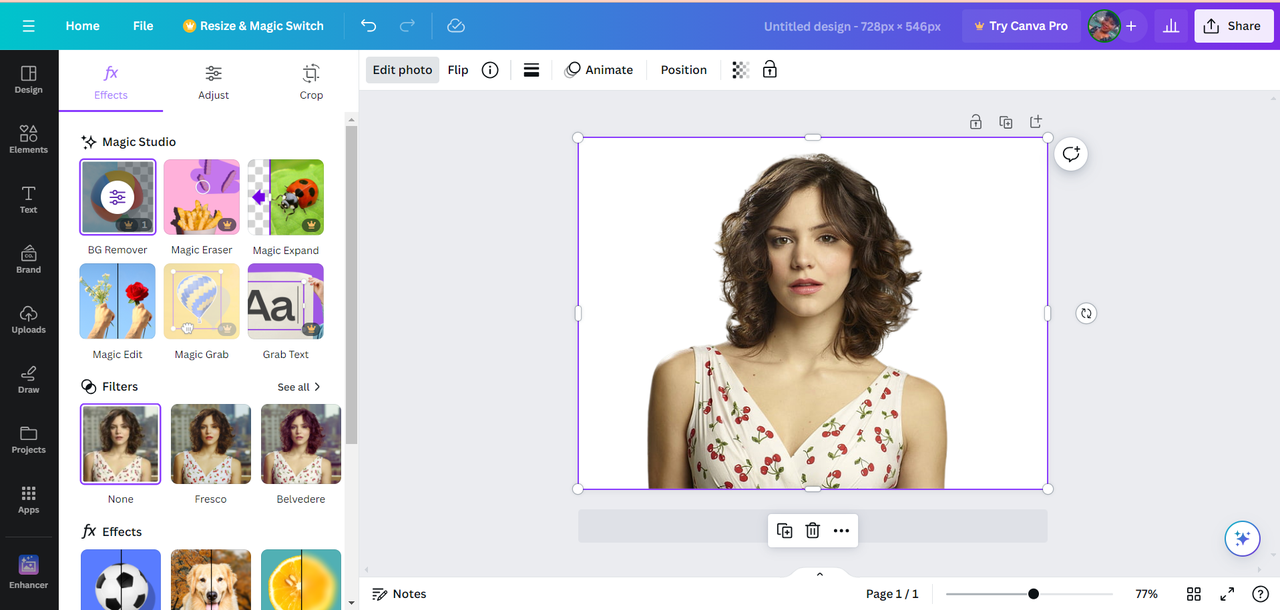The width and height of the screenshot is (1280, 610).
Task: Select the dog effect thumbnail
Action: click(211, 580)
